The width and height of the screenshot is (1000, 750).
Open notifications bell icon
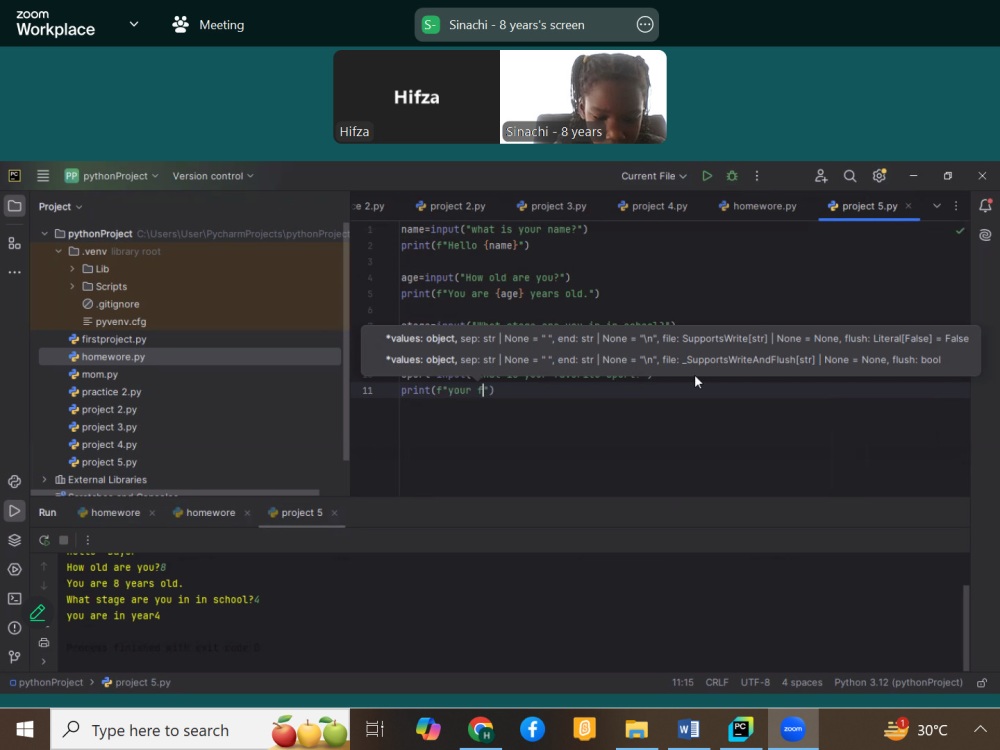pyautogui.click(x=985, y=205)
